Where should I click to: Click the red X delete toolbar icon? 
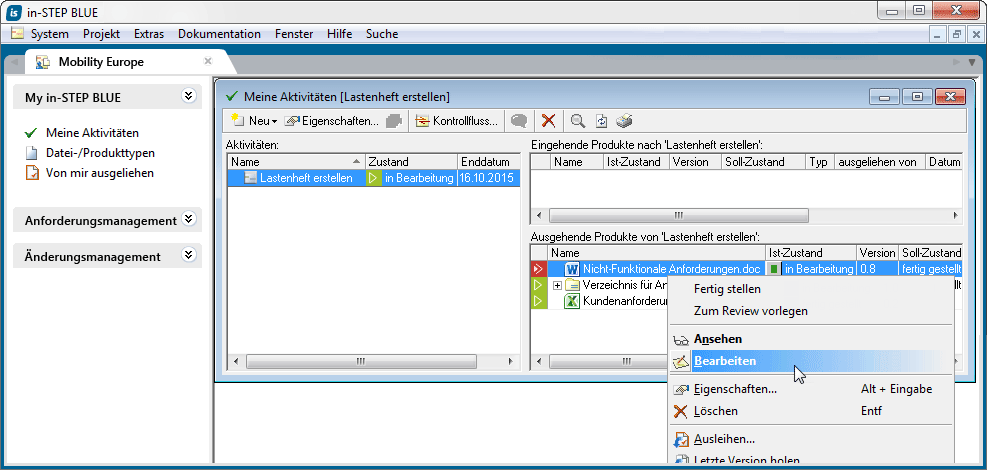548,121
